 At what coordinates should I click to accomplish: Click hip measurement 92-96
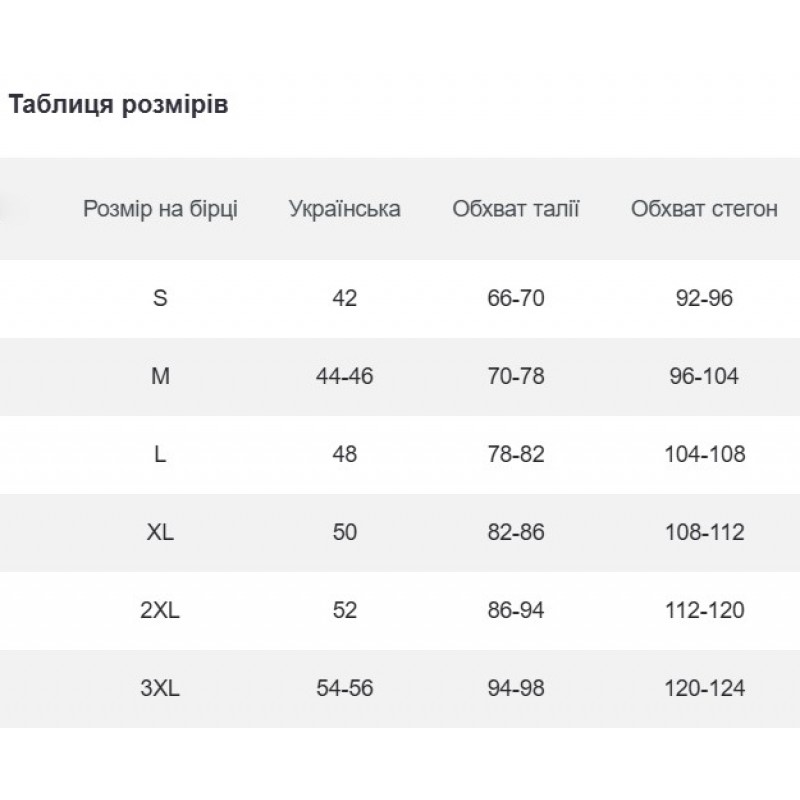(704, 298)
